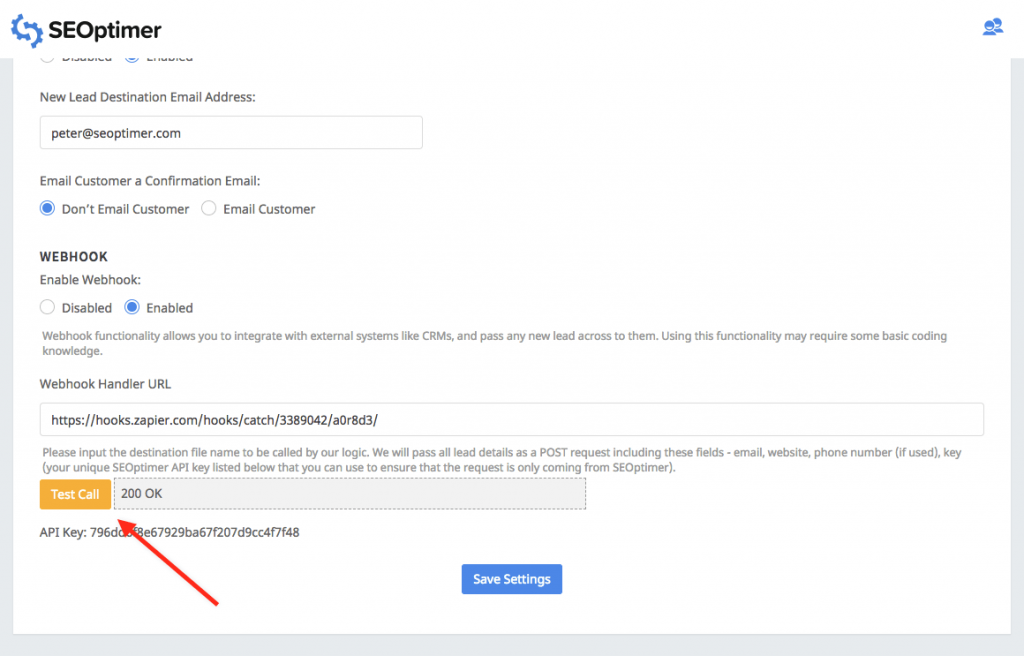
Task: Select the Don't Email Customer option
Action: pos(47,209)
